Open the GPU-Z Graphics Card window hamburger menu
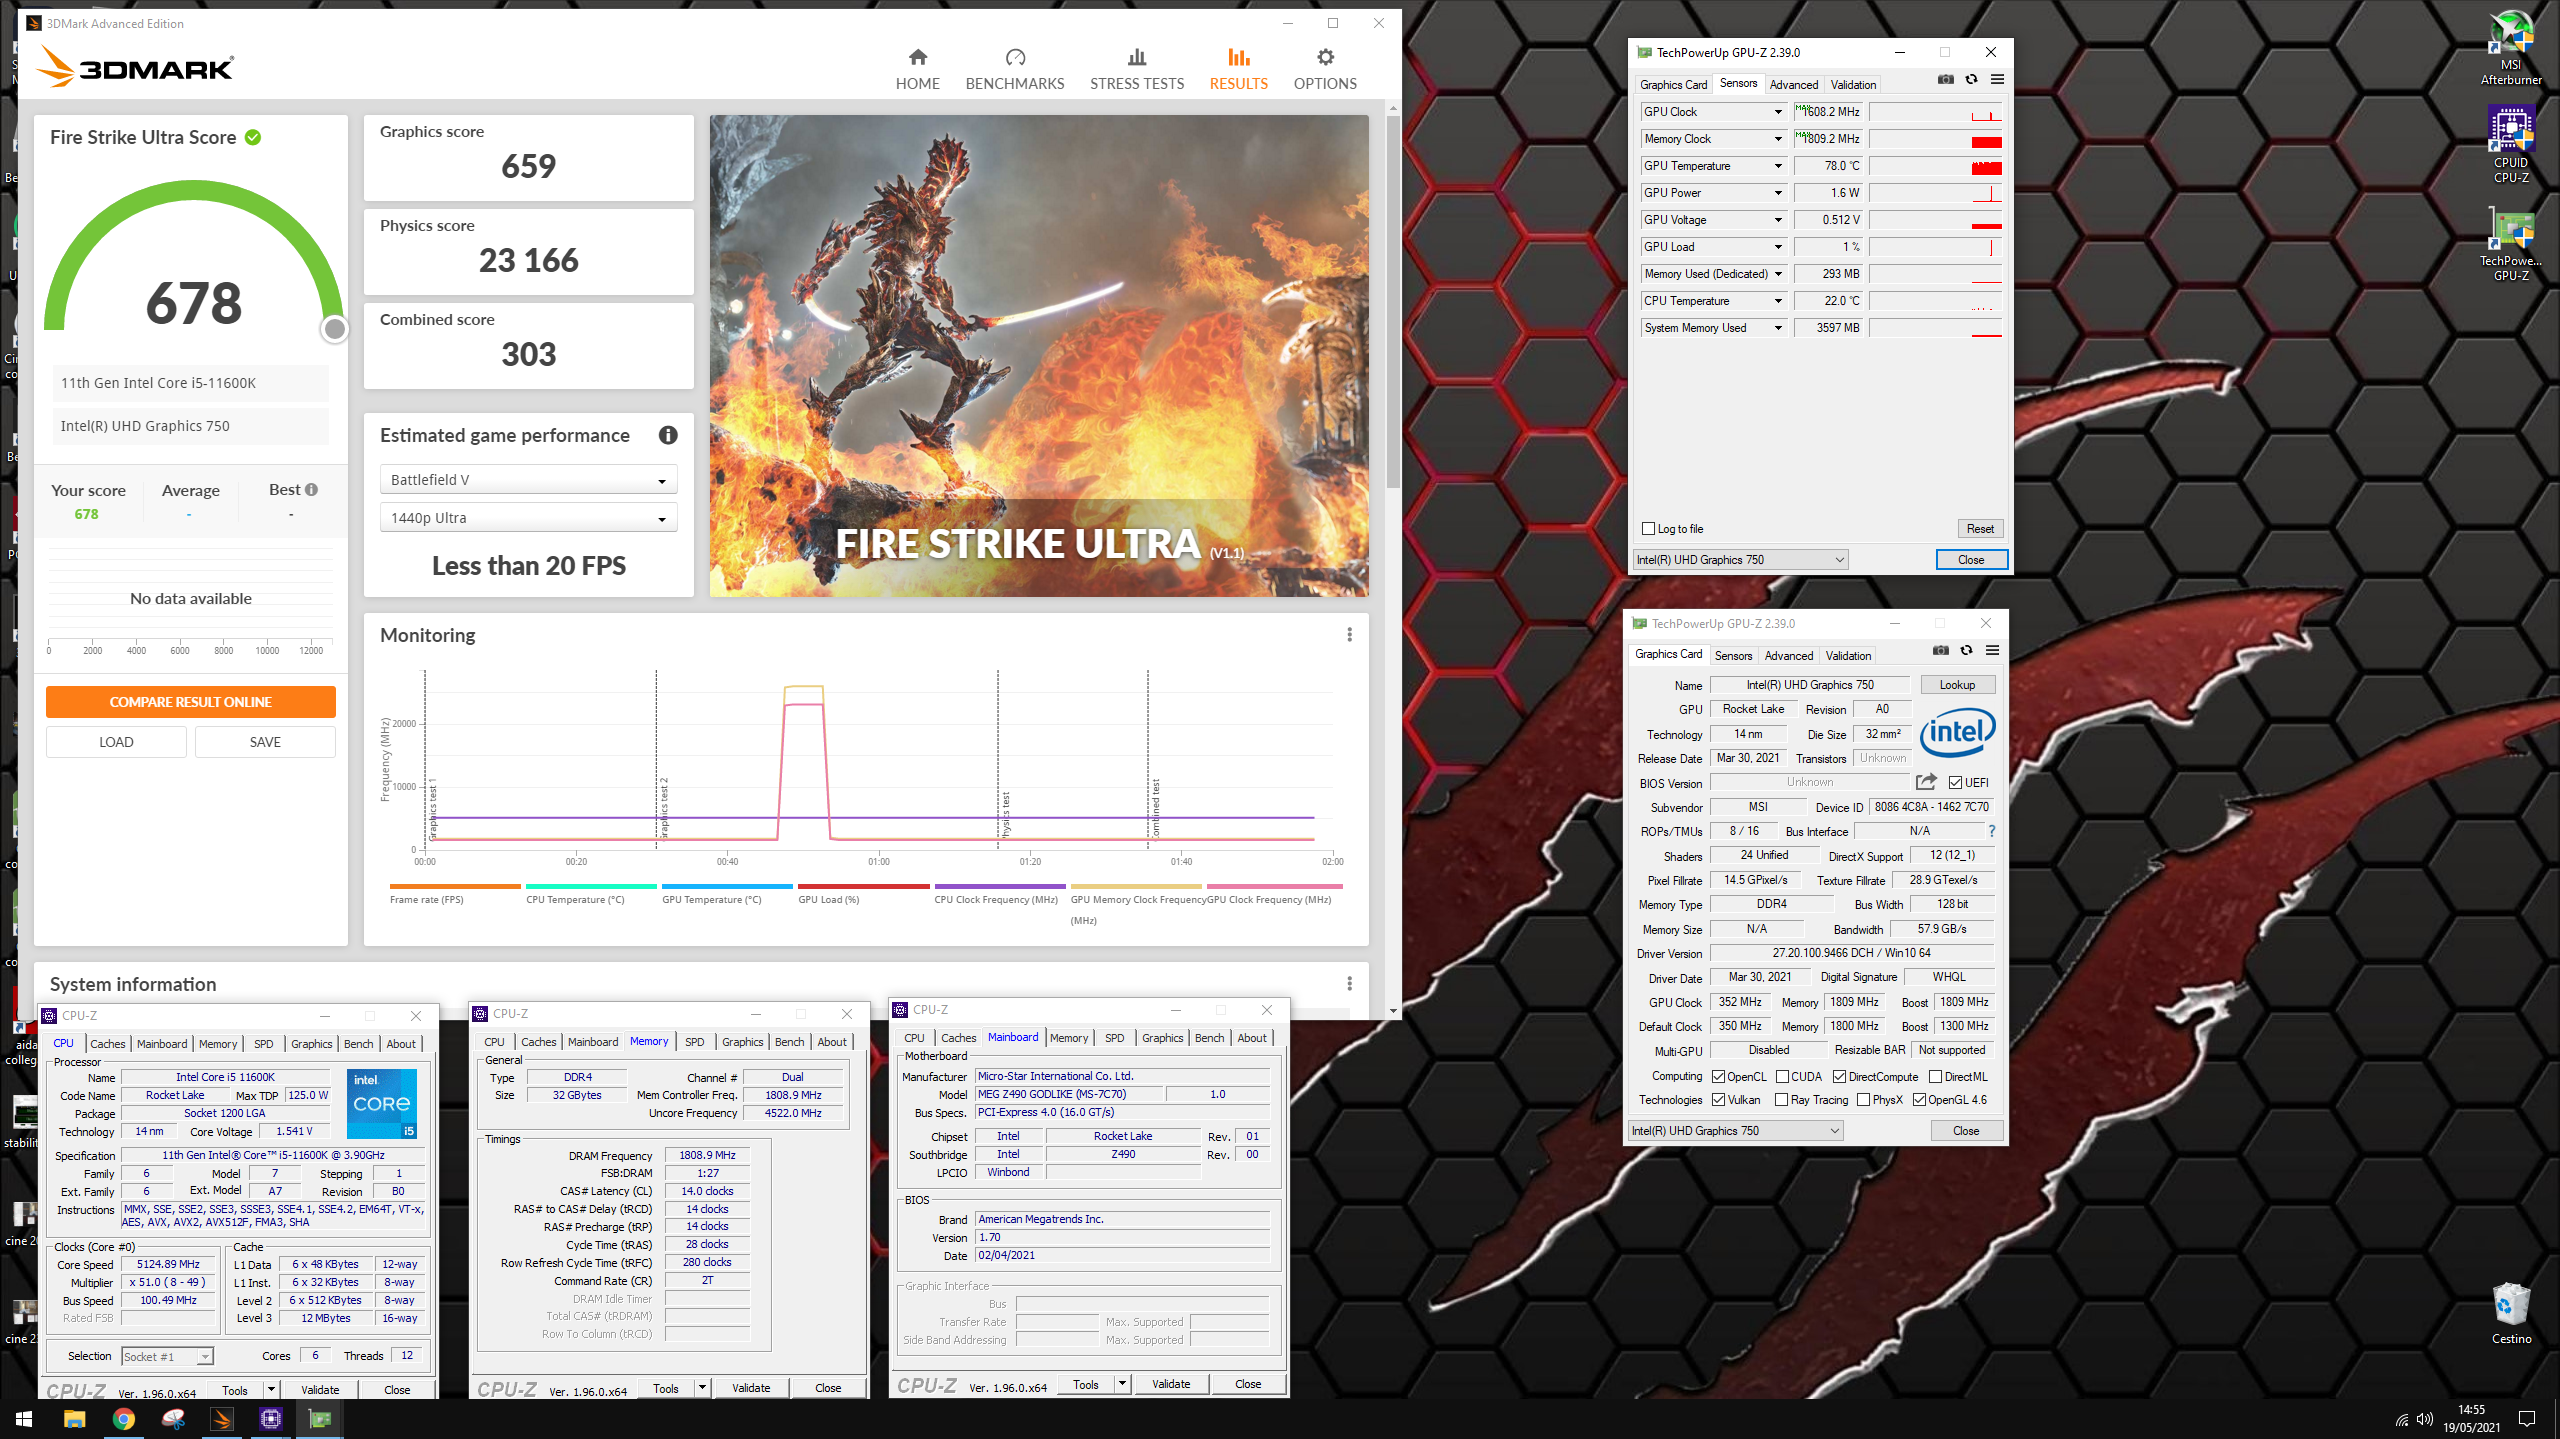2560x1439 pixels. pyautogui.click(x=1992, y=651)
